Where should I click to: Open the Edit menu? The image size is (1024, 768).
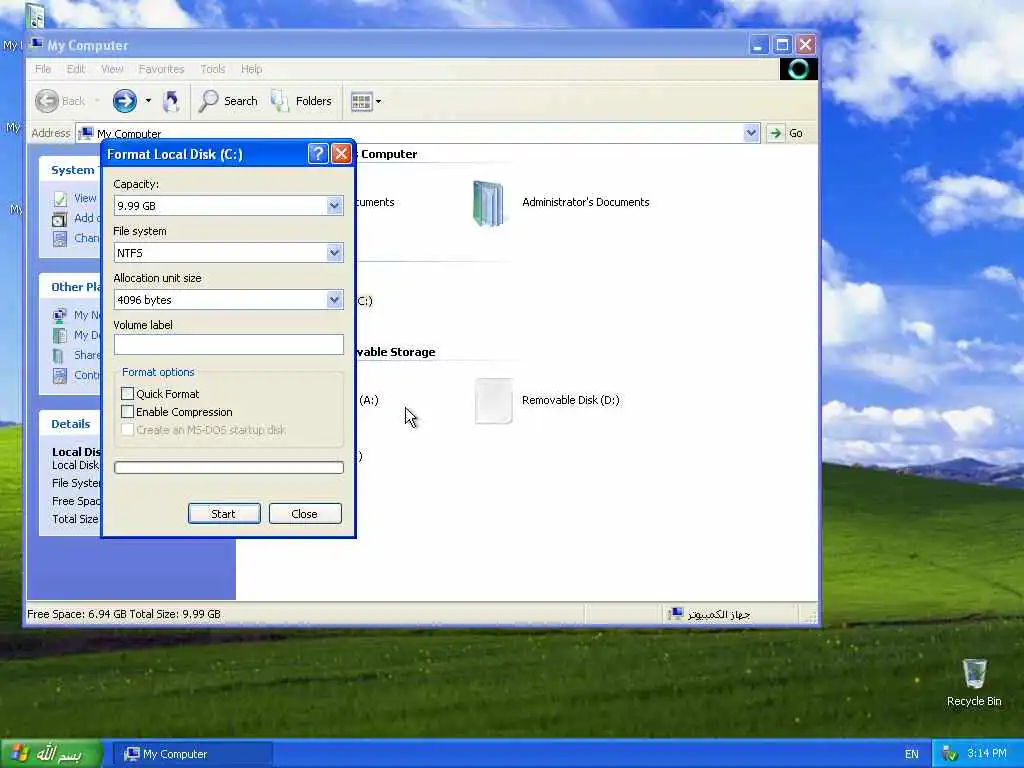pyautogui.click(x=76, y=69)
